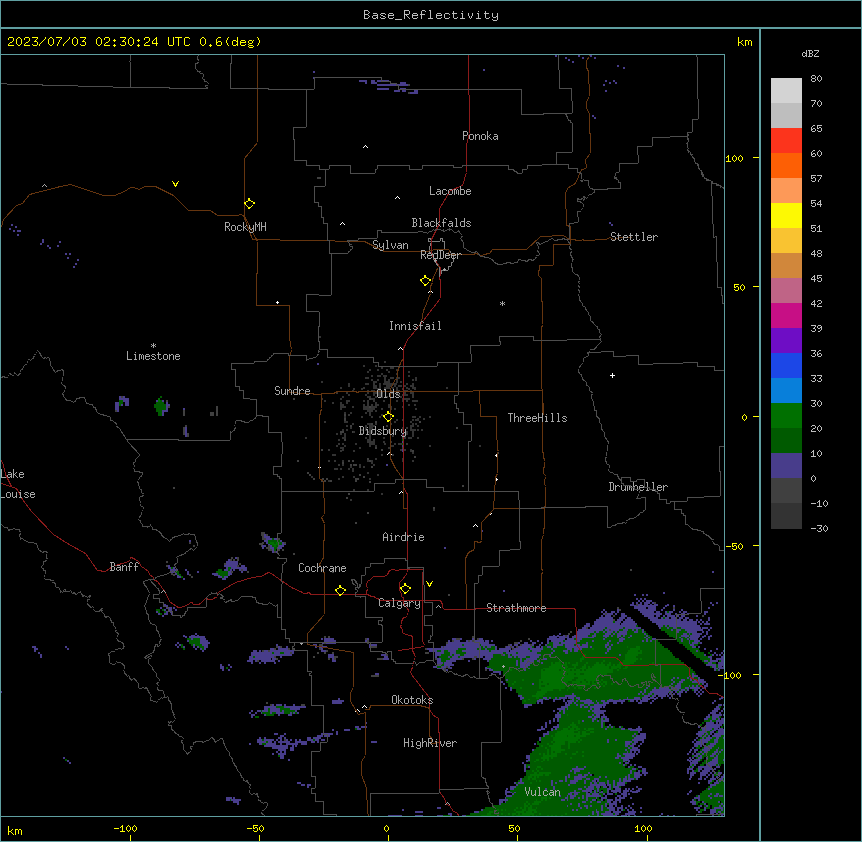Click the Drumheller label
The height and width of the screenshot is (842, 862).
(x=638, y=487)
